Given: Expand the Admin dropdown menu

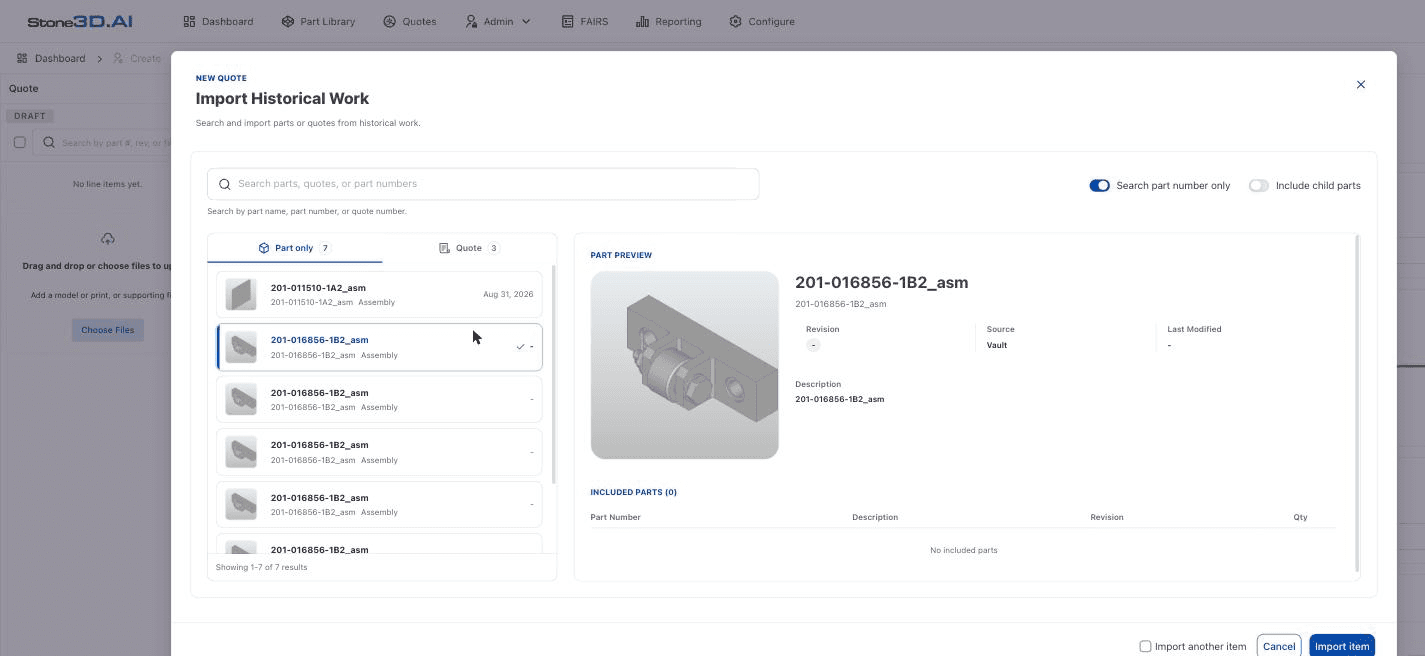Looking at the screenshot, I should 498,21.
